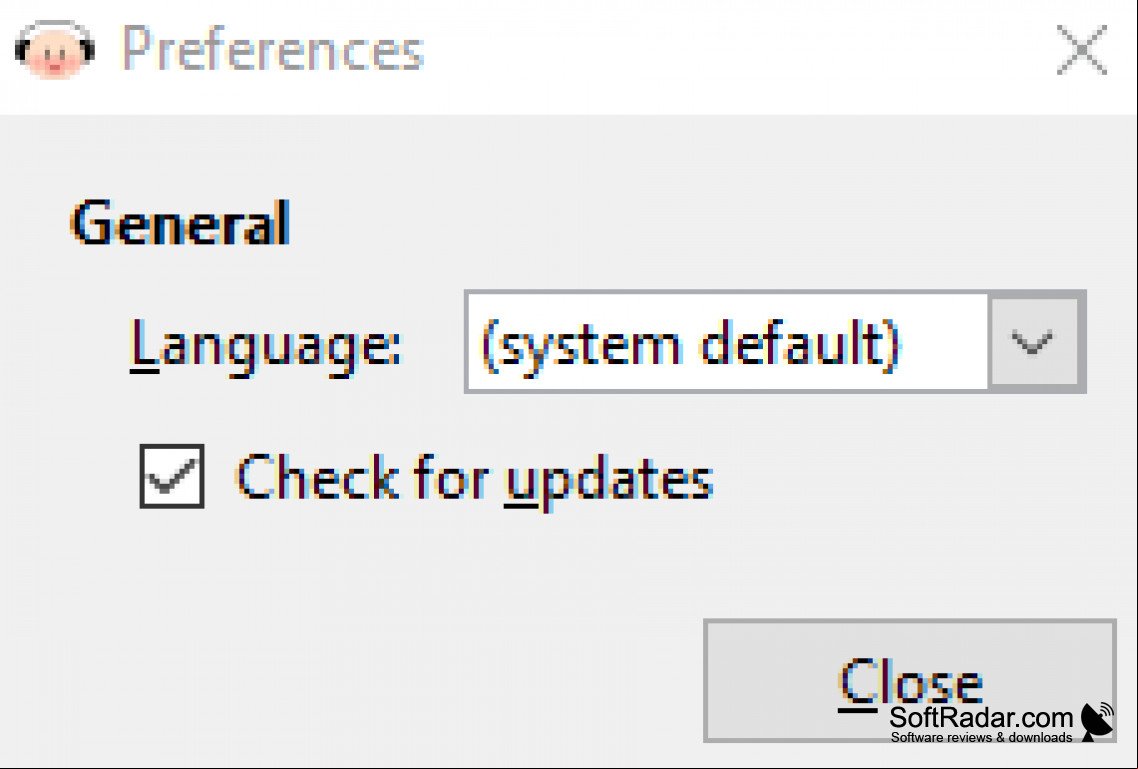The height and width of the screenshot is (769, 1138).
Task: Expand the Language dropdown arrow
Action: [1033, 342]
